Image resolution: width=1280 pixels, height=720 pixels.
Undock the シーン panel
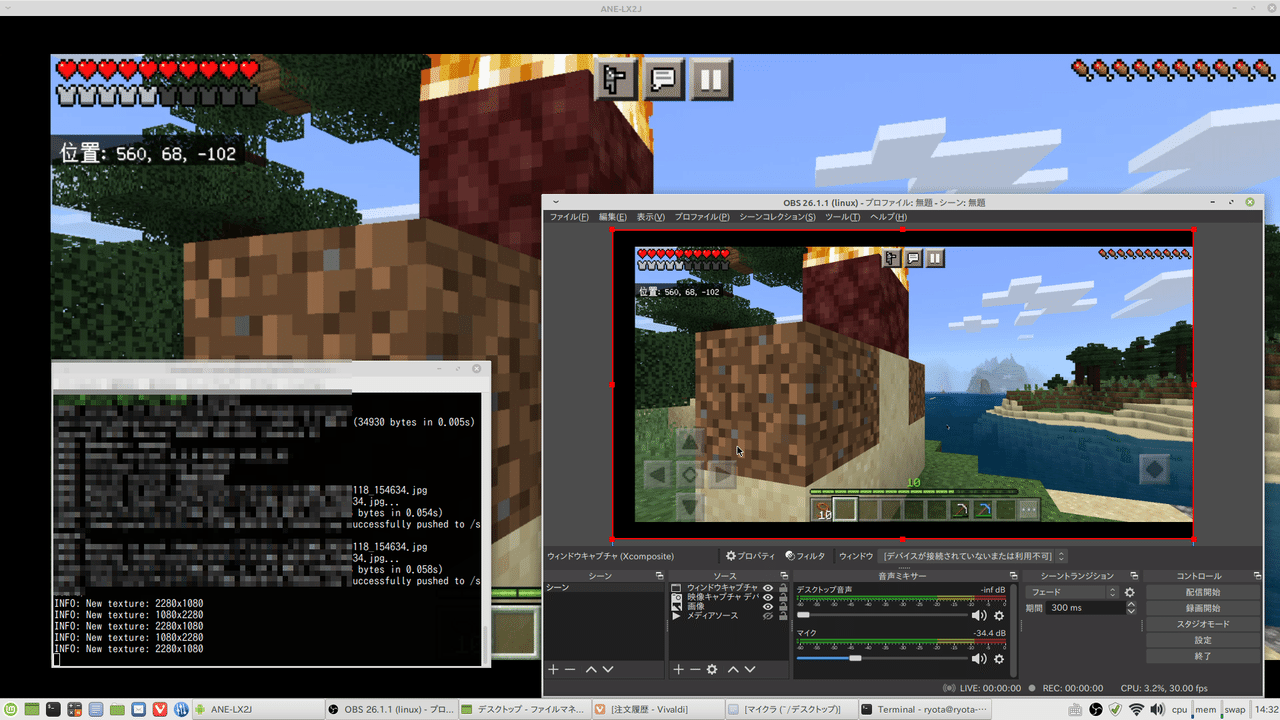(x=659, y=576)
